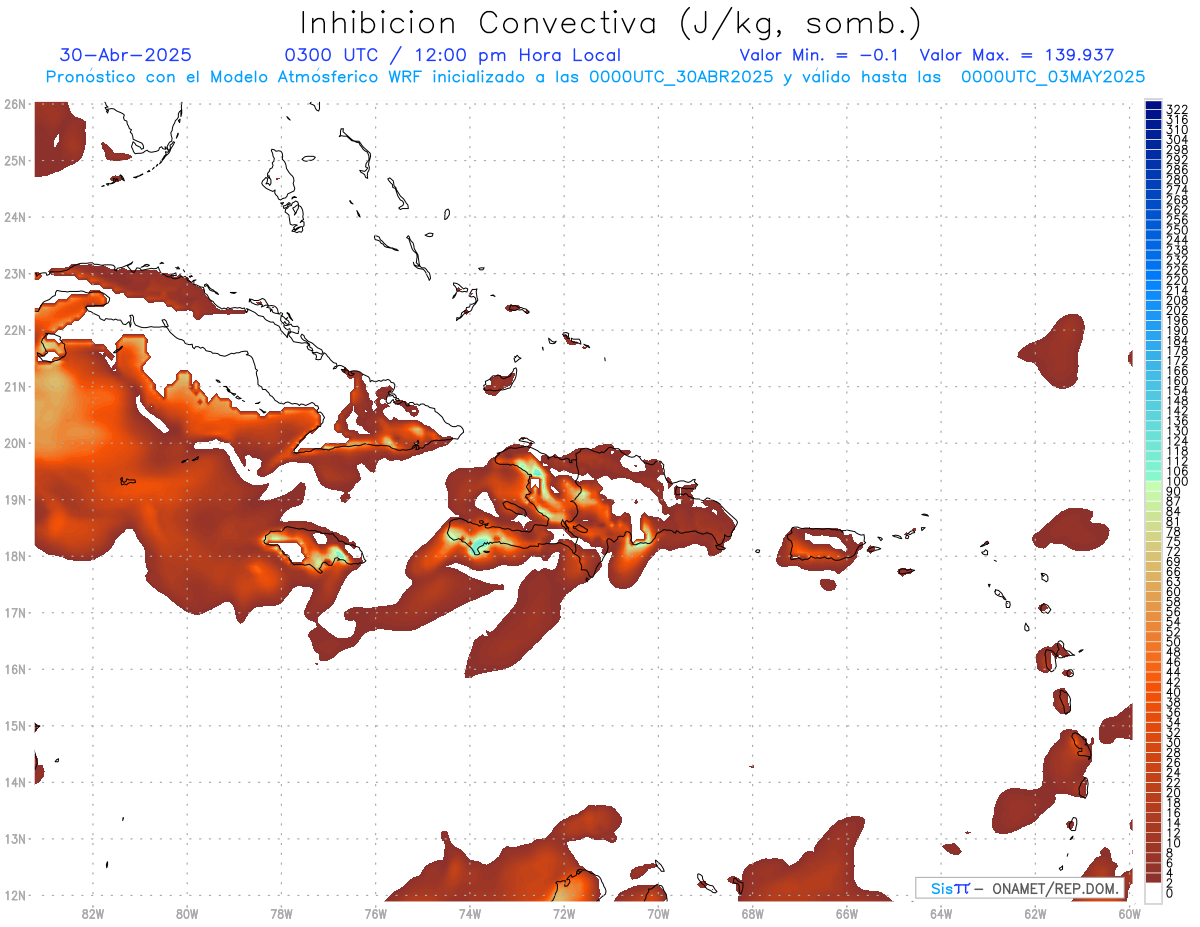Viewport: 1200px width, 927px height.
Task: Click the '78W' longitude label
Action: tap(281, 913)
